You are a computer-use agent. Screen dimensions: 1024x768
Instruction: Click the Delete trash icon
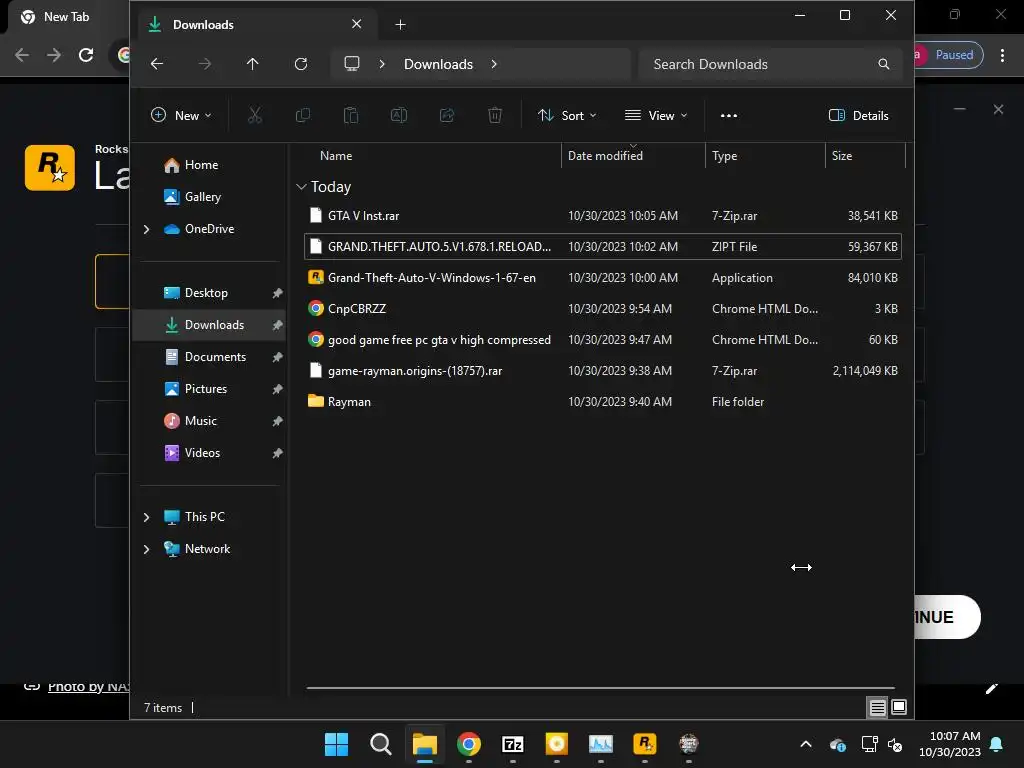click(x=495, y=116)
